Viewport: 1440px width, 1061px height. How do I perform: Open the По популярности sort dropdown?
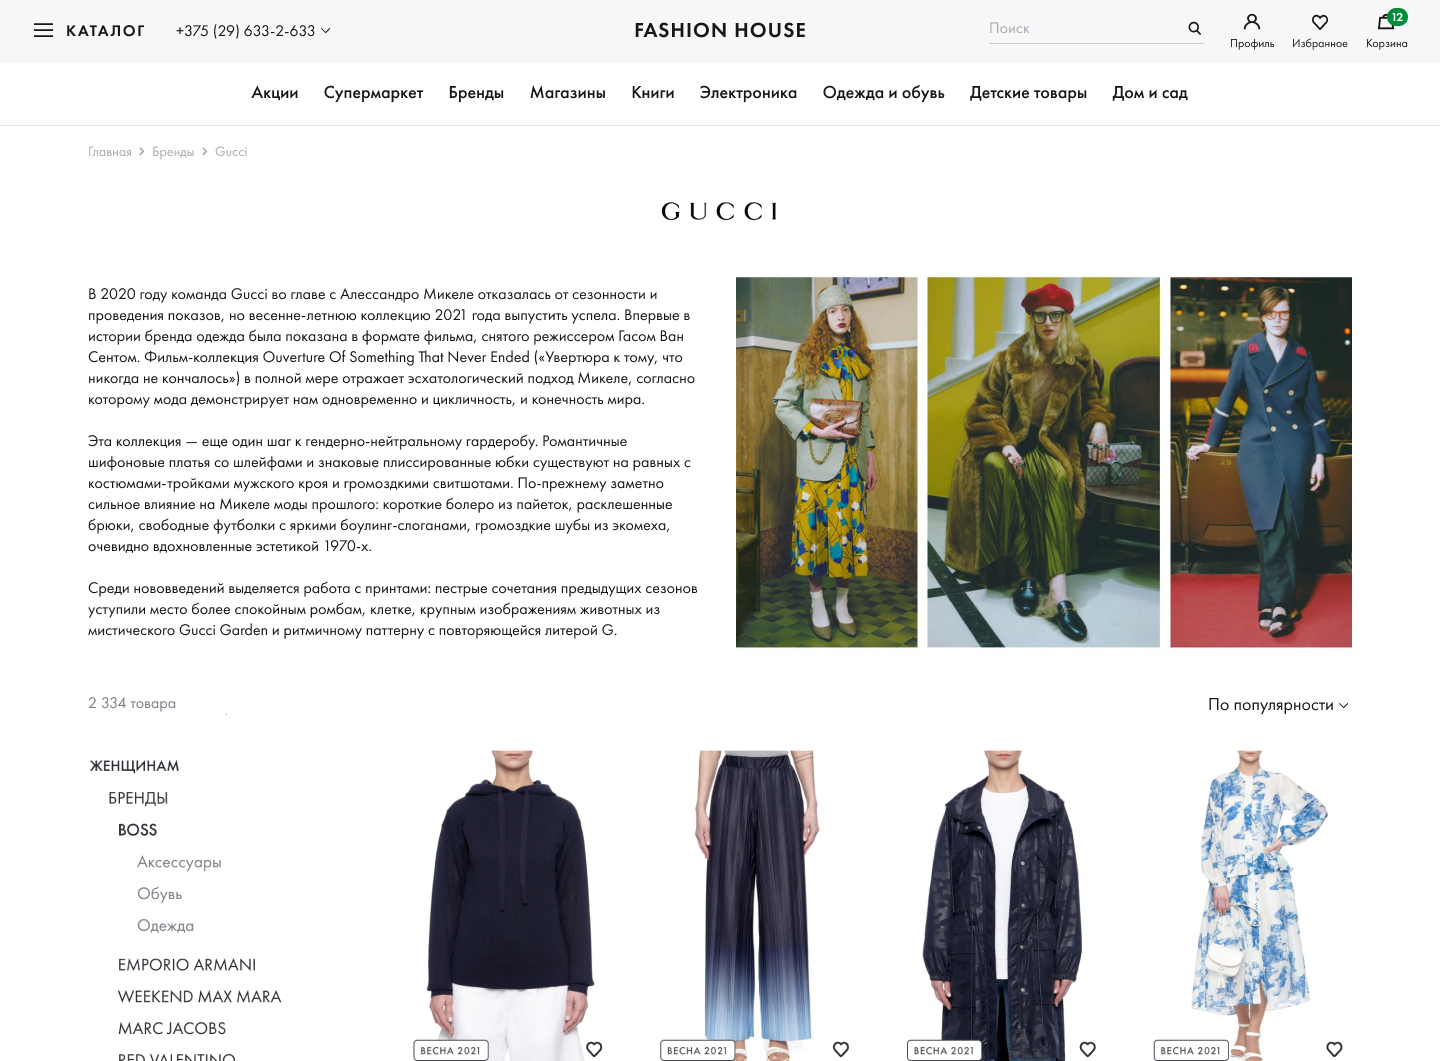tap(1278, 705)
